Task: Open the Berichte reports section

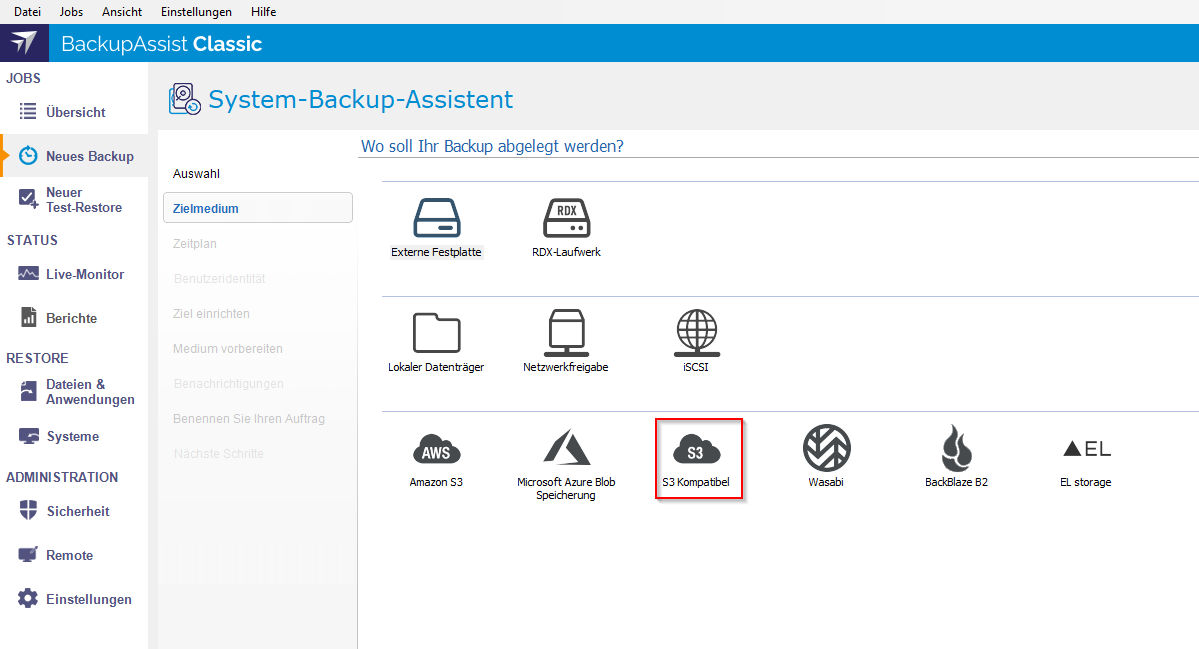Action: point(71,318)
